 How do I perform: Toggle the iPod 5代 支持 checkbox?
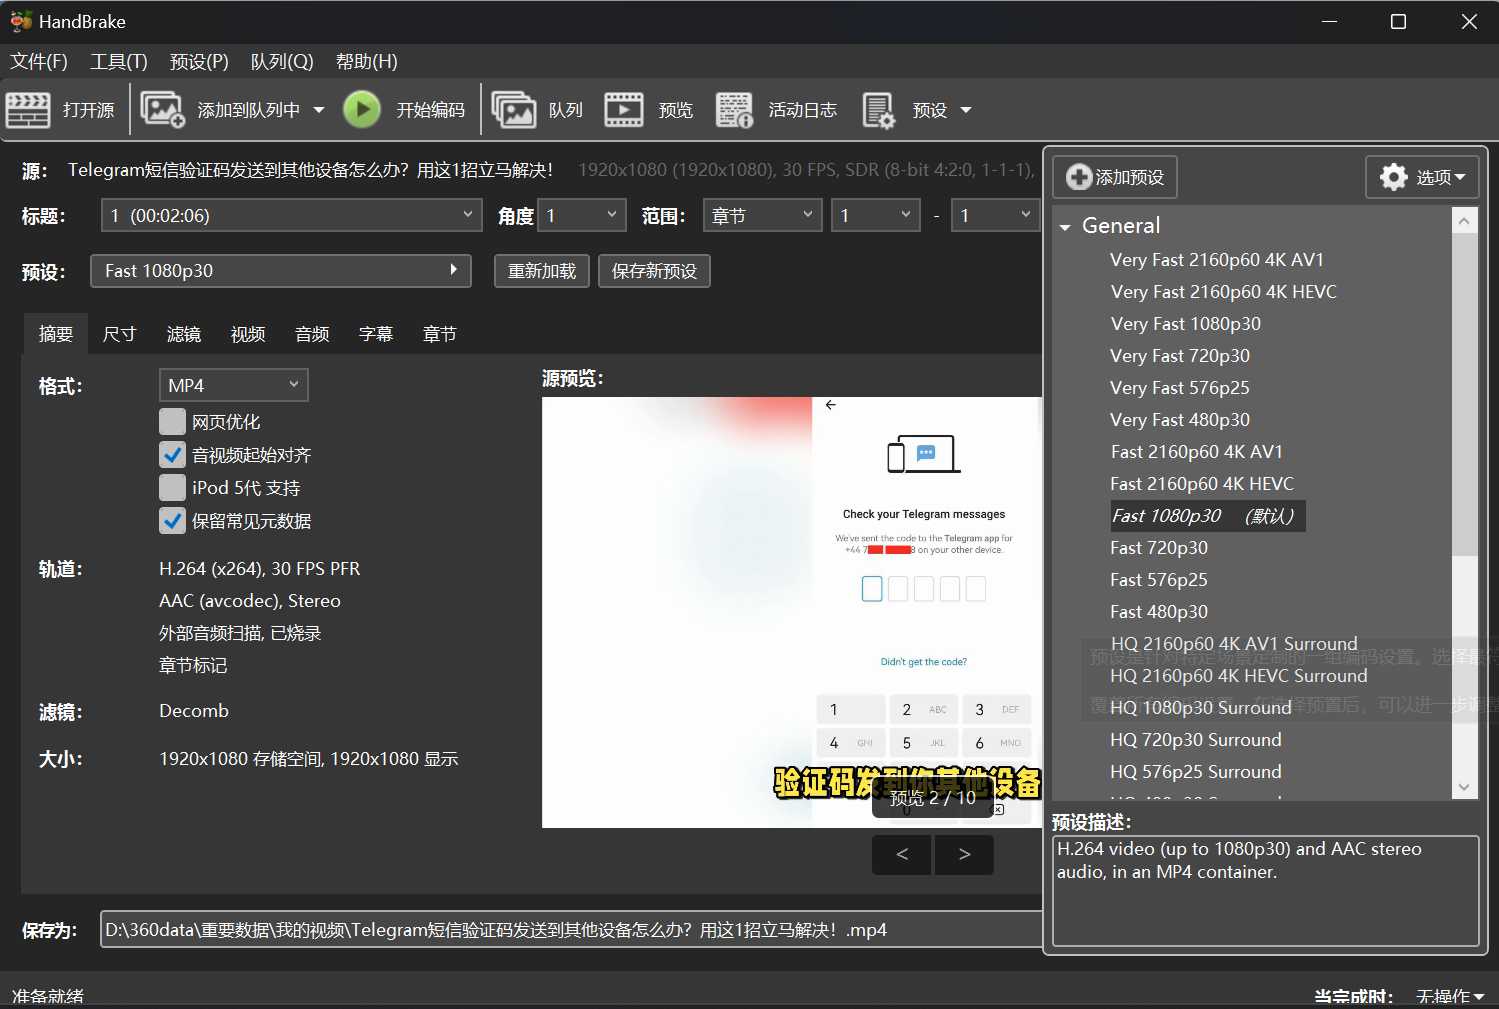point(173,488)
